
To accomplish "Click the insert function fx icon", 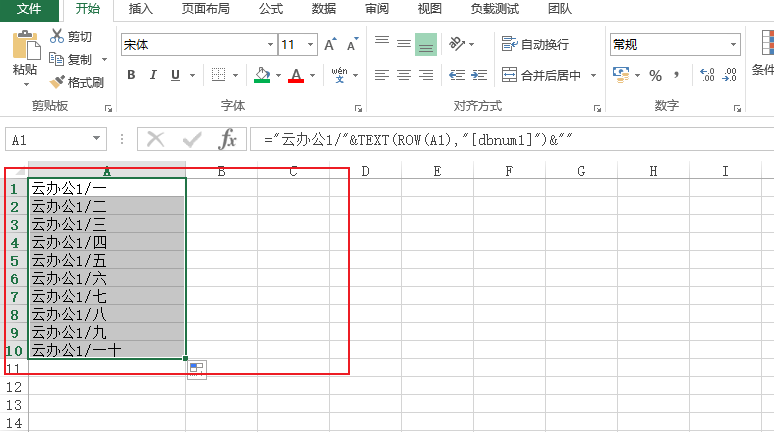I will click(228, 139).
